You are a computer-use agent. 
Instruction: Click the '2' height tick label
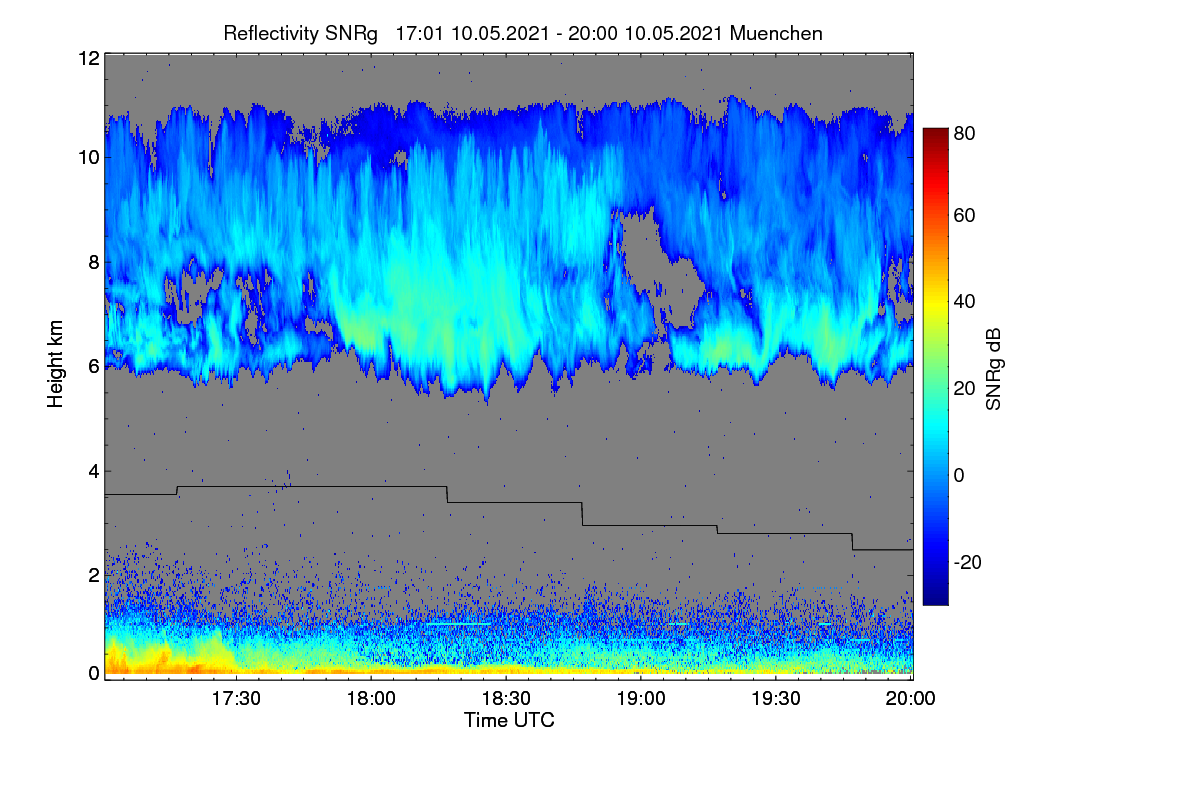click(x=93, y=575)
